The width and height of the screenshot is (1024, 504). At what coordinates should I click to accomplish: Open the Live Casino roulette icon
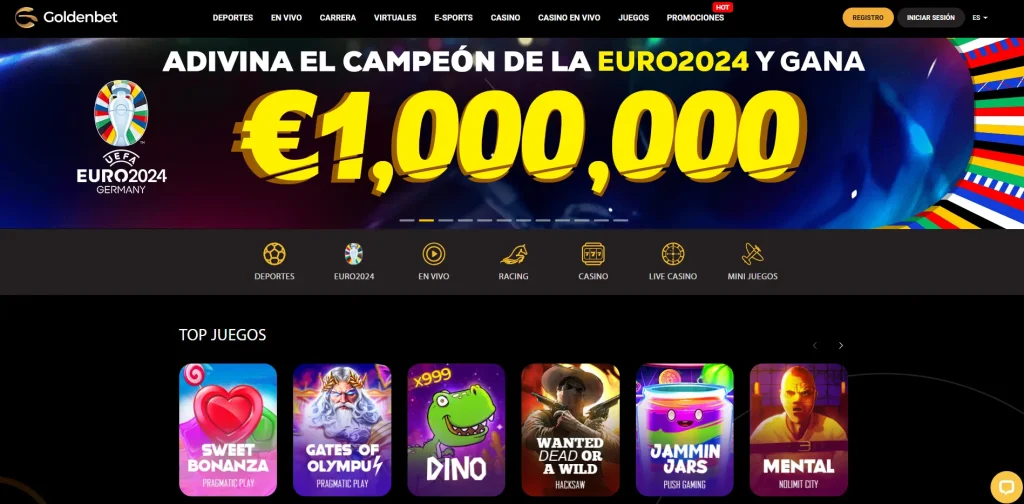pos(673,254)
